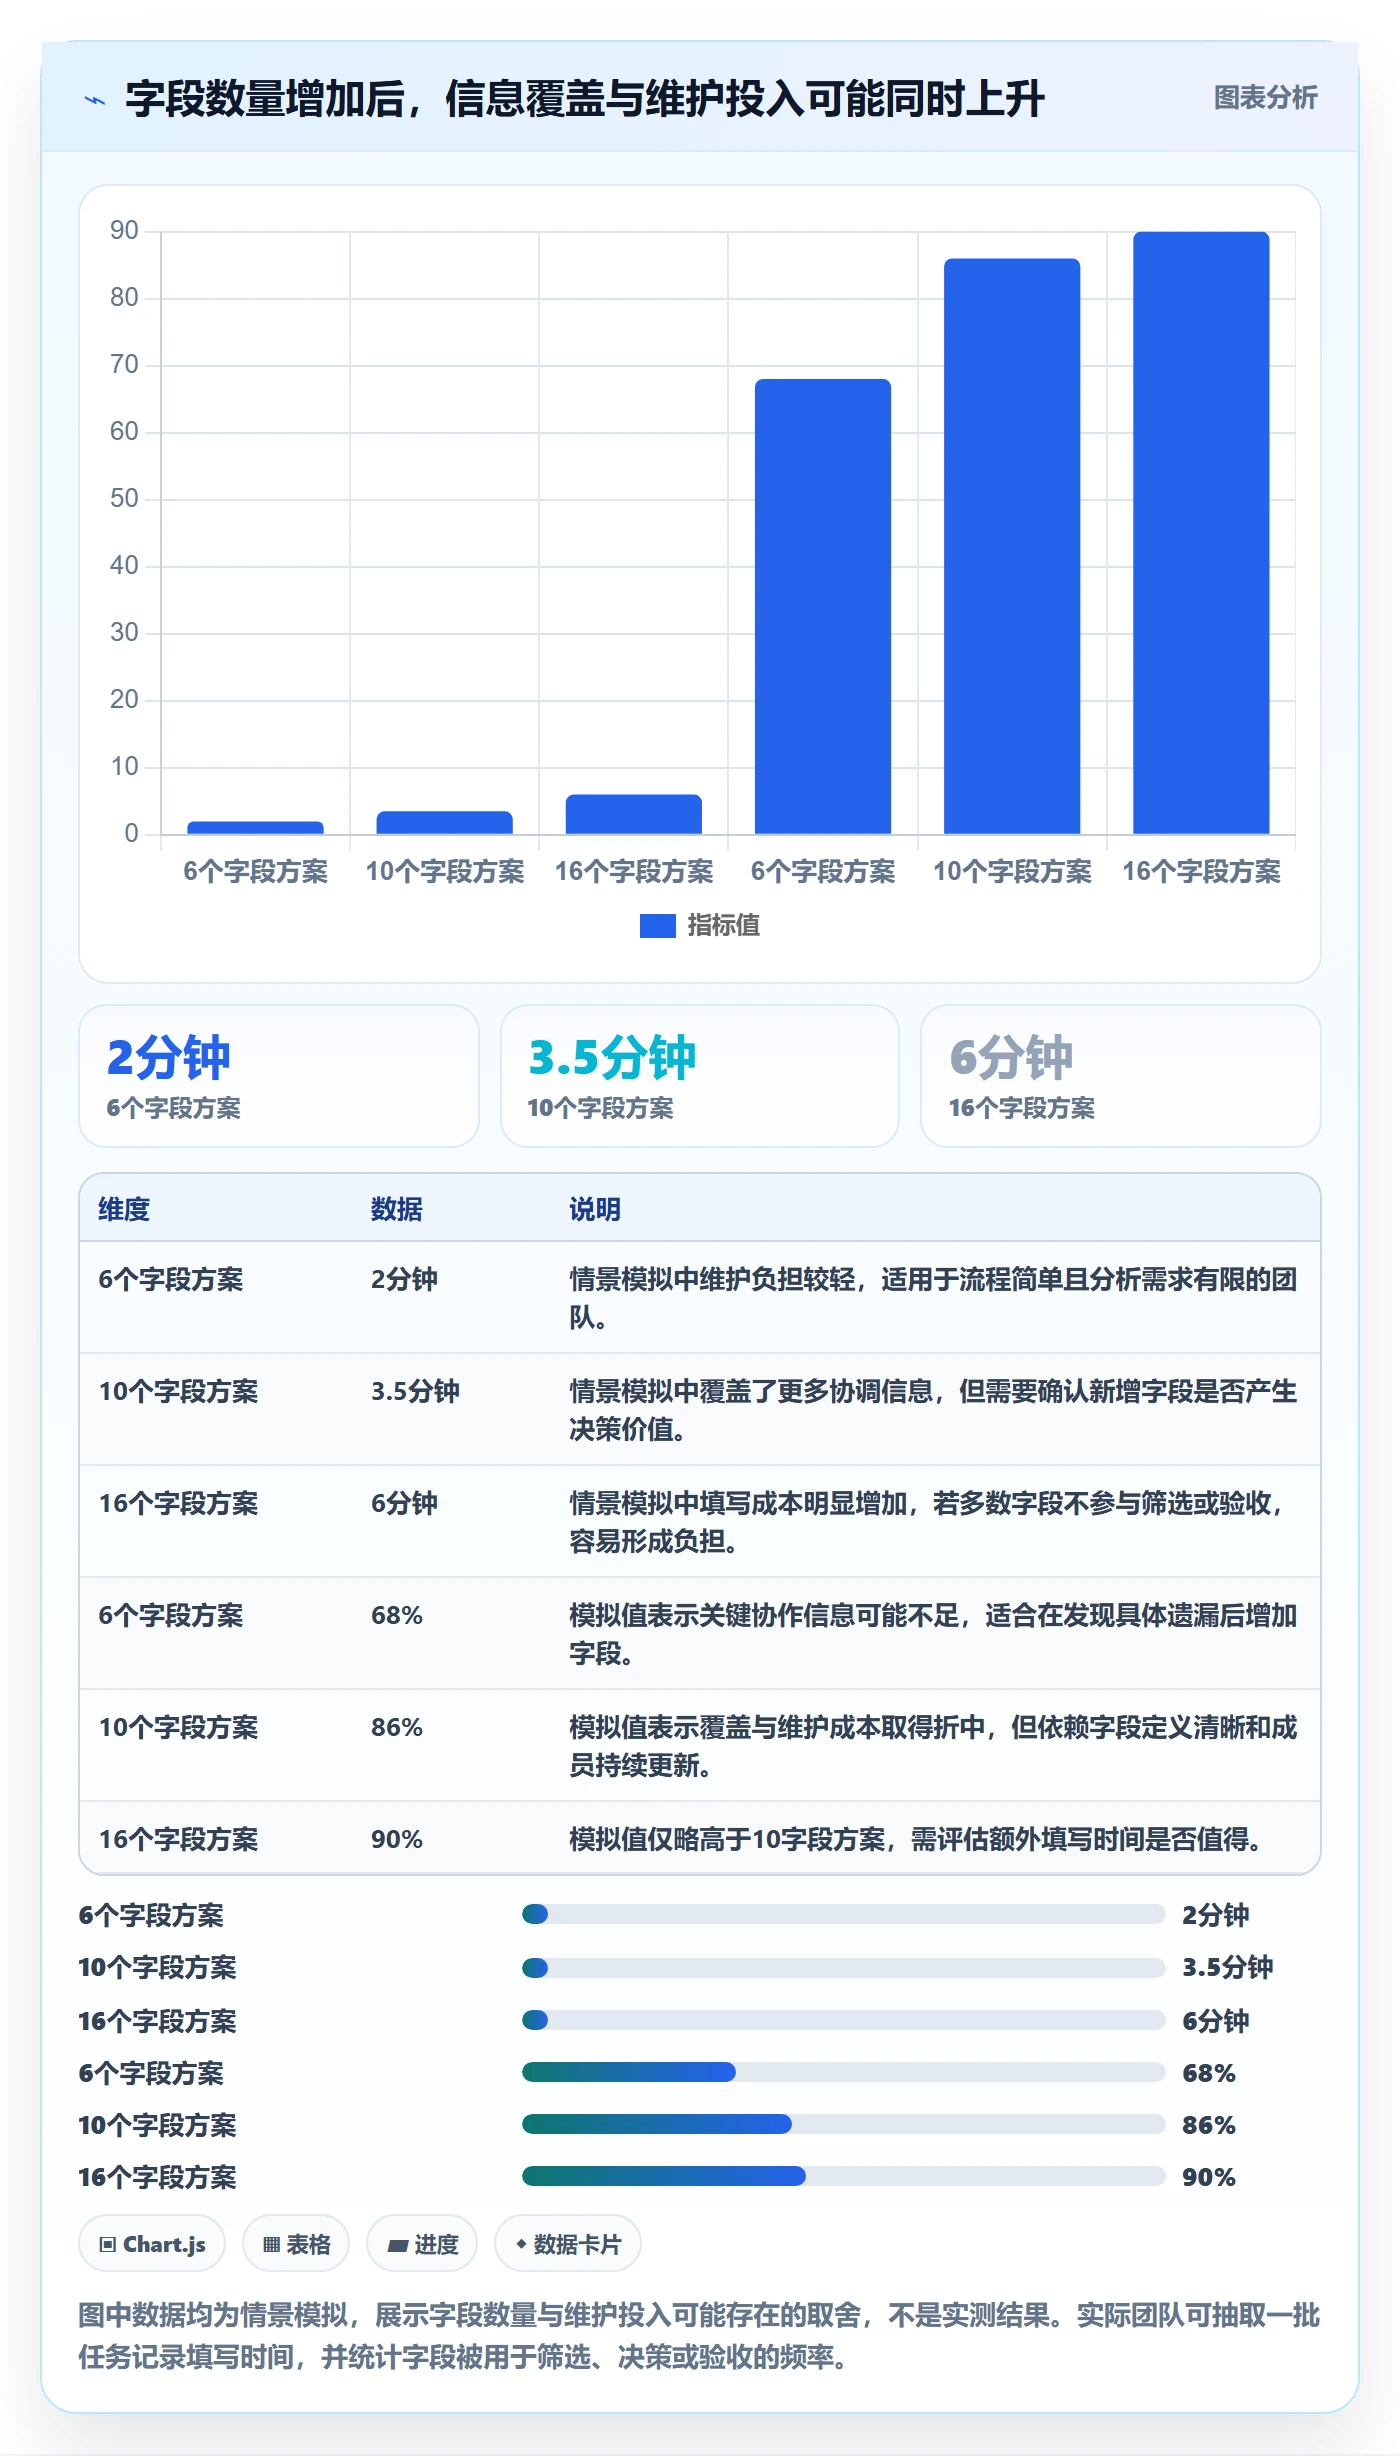Screen dimensions: 1400x2456
Task: Click table description starting 情景模拟中维护负担较轻
Action: pyautogui.click(x=933, y=1298)
